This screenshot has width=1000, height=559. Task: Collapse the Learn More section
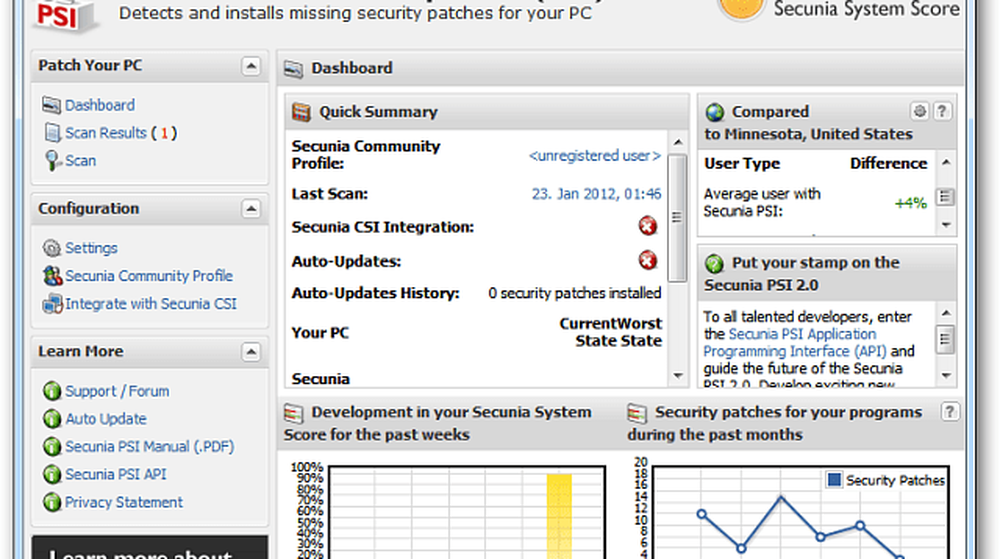[251, 352]
